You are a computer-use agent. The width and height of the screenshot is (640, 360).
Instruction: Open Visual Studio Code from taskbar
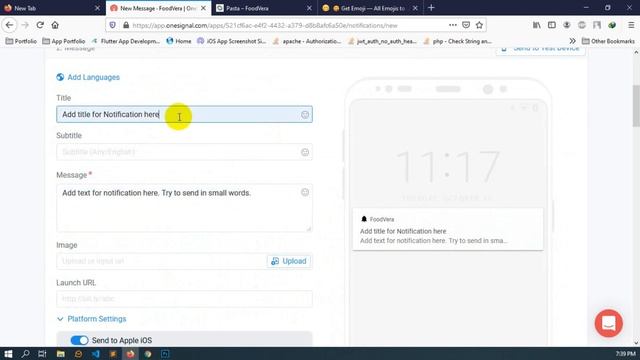(x=96, y=354)
